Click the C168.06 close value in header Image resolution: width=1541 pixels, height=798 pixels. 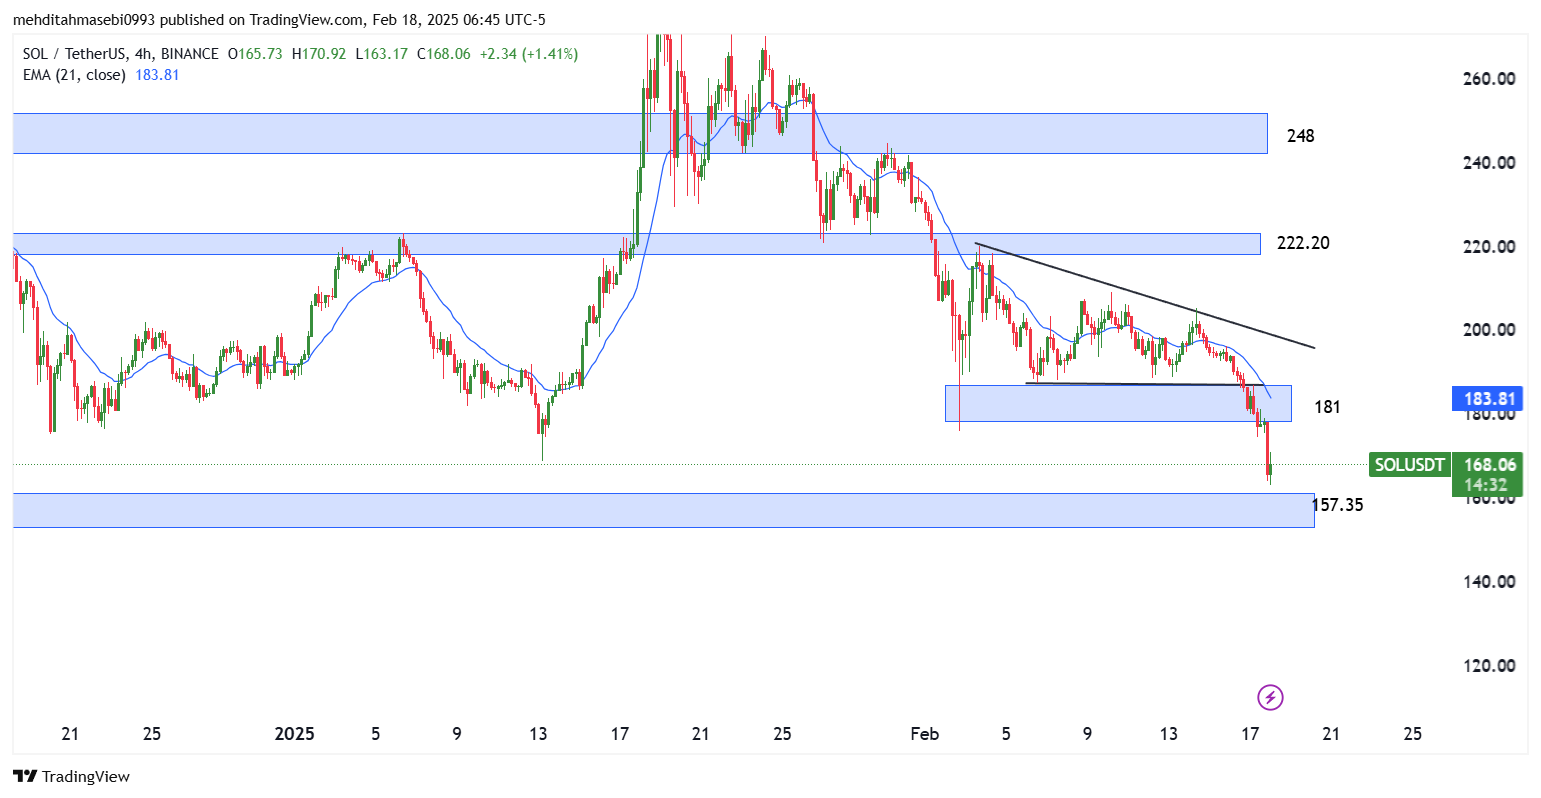[x=444, y=54]
